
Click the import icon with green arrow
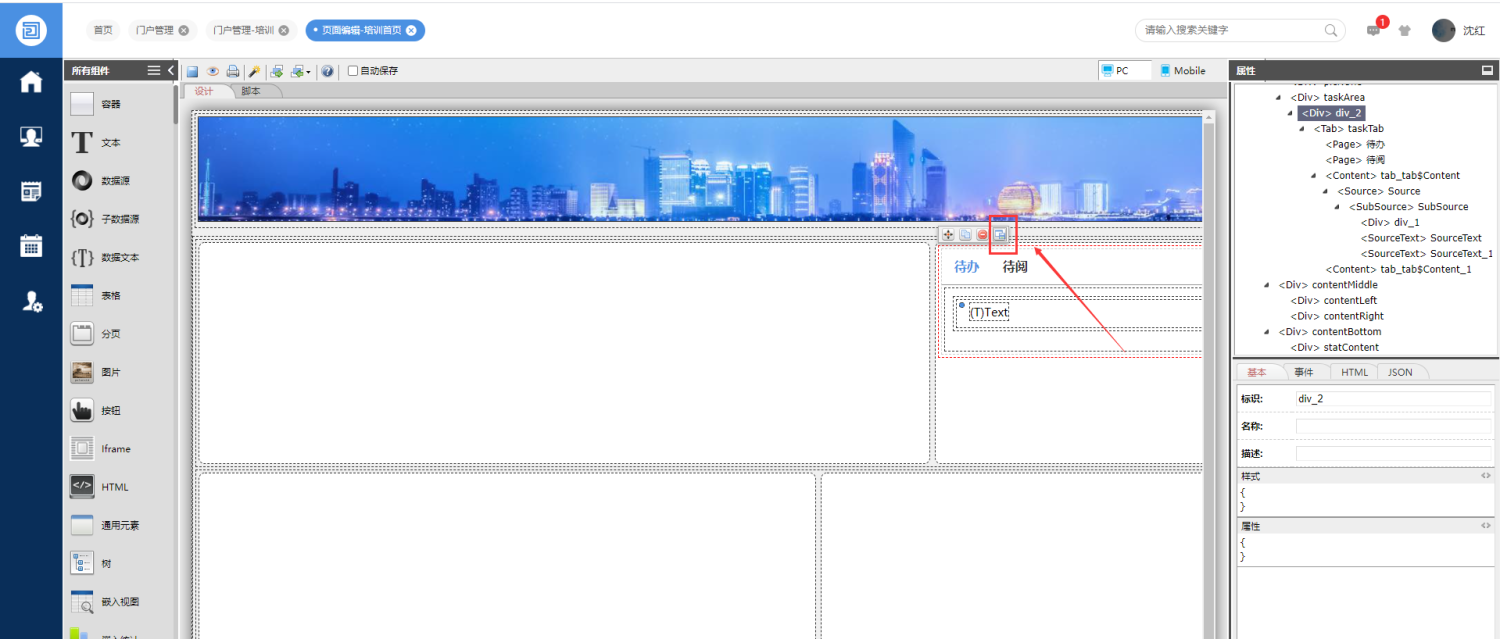point(277,71)
